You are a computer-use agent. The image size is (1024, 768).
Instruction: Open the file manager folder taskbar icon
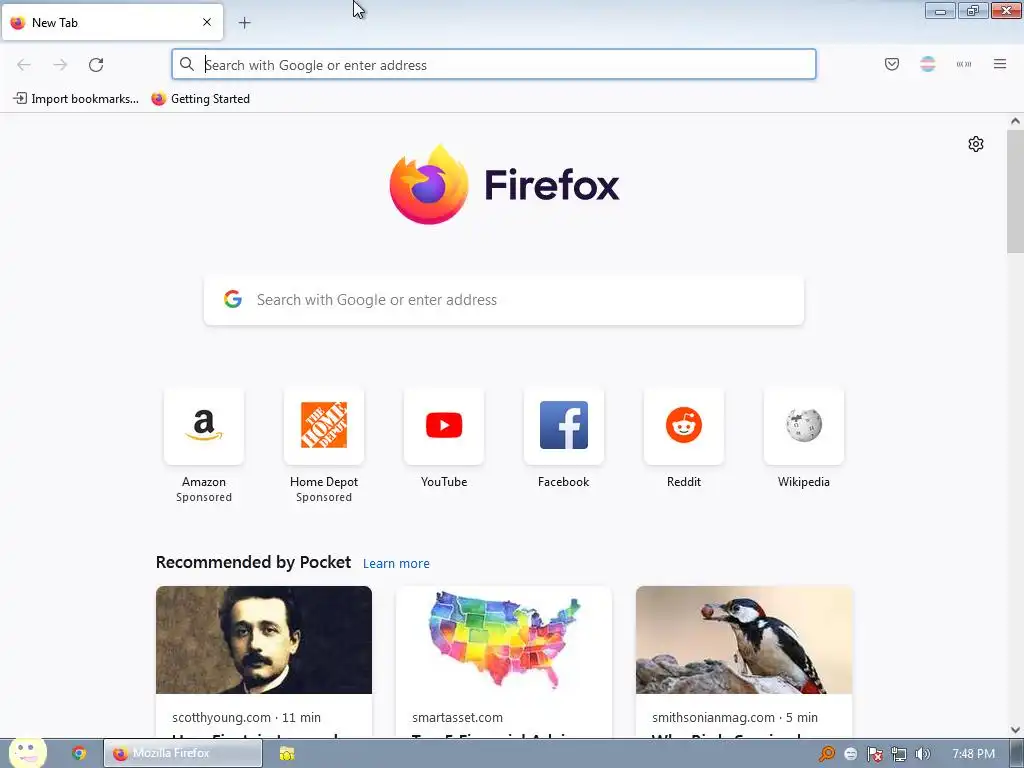tap(287, 754)
